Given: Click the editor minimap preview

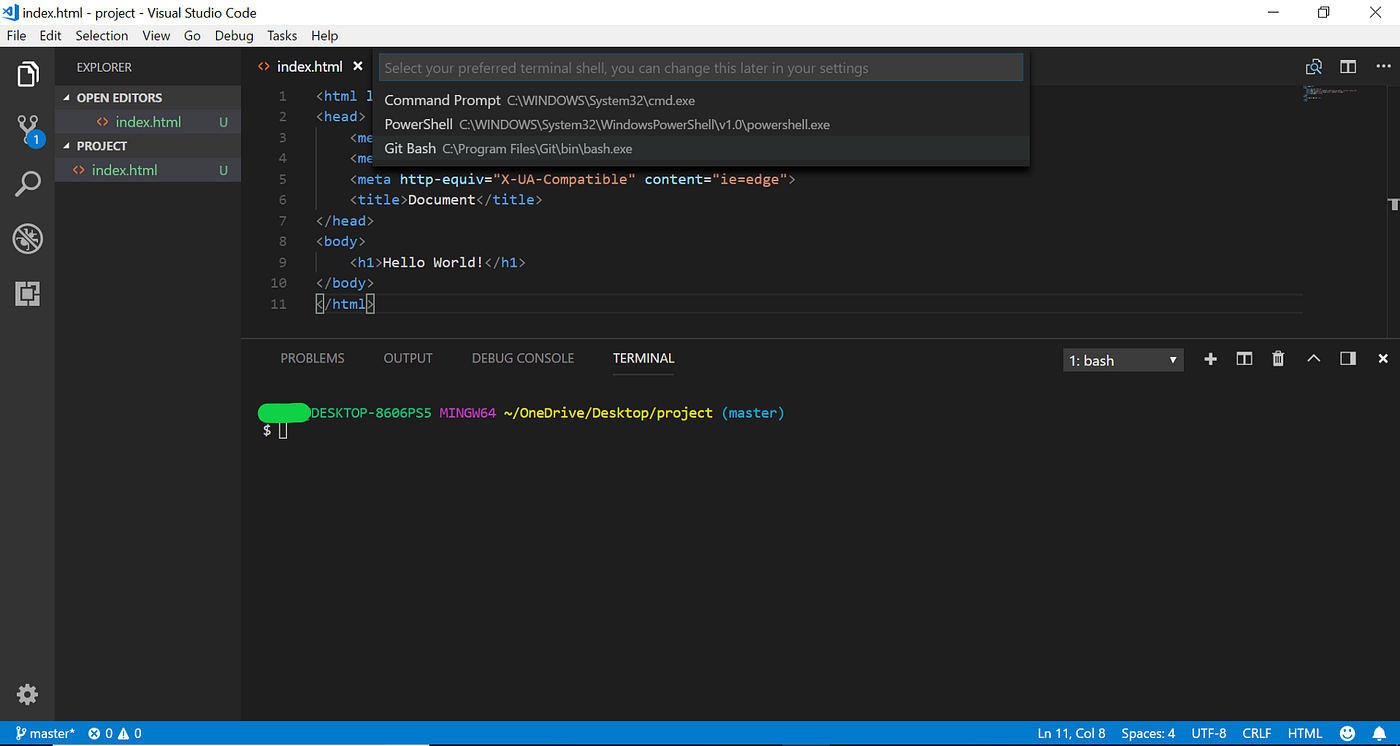Looking at the screenshot, I should [1330, 92].
